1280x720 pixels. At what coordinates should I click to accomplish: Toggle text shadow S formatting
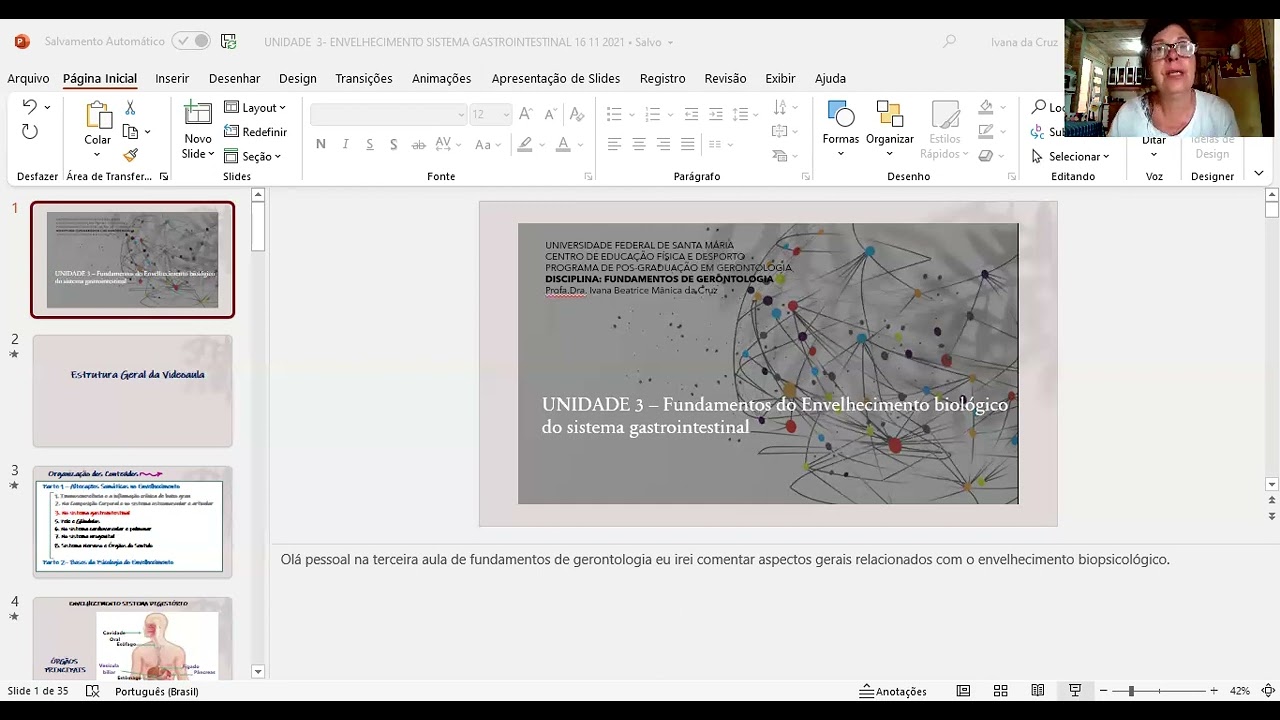coord(393,144)
